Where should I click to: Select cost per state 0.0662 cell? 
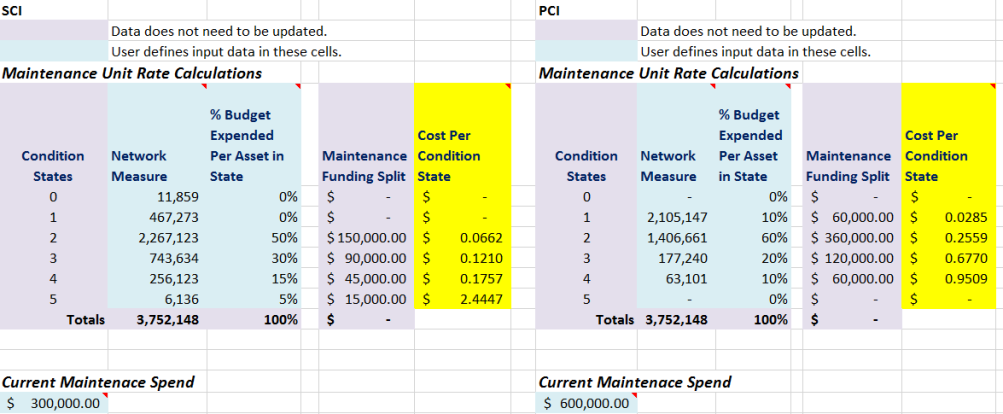click(x=462, y=237)
